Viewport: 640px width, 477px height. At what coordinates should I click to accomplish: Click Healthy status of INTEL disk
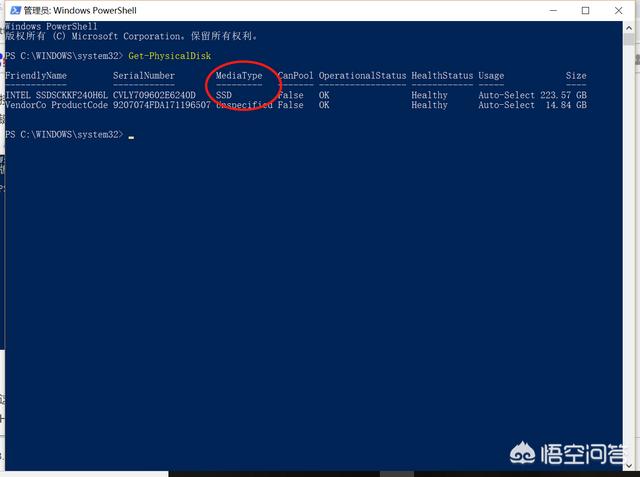[429, 95]
